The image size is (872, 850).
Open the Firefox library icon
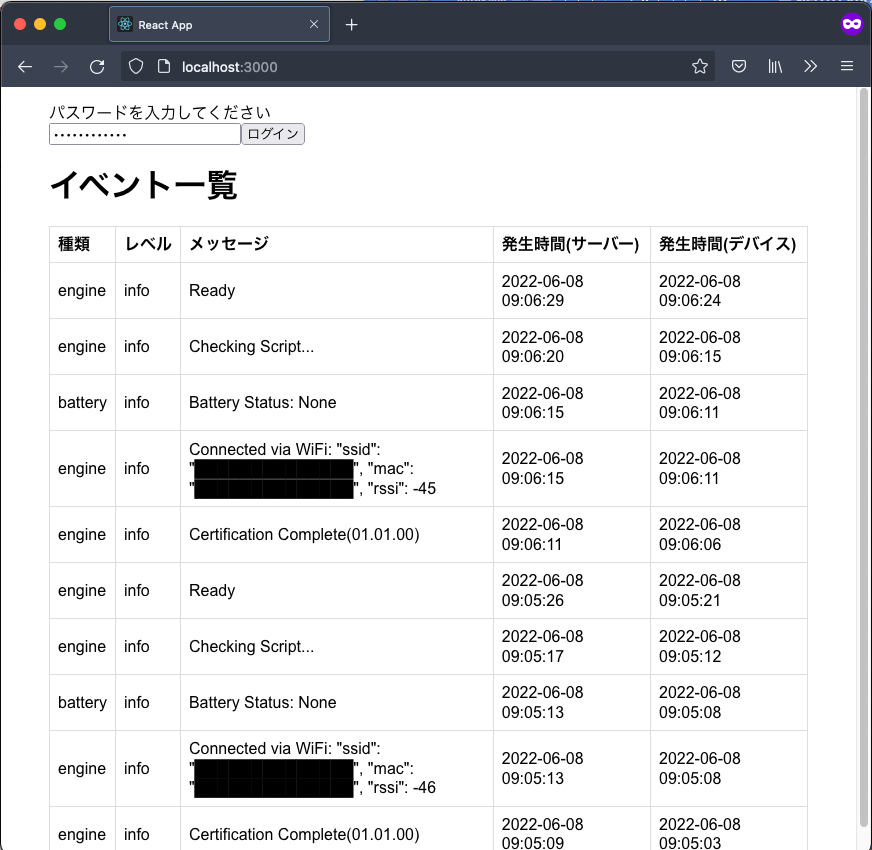(x=774, y=66)
